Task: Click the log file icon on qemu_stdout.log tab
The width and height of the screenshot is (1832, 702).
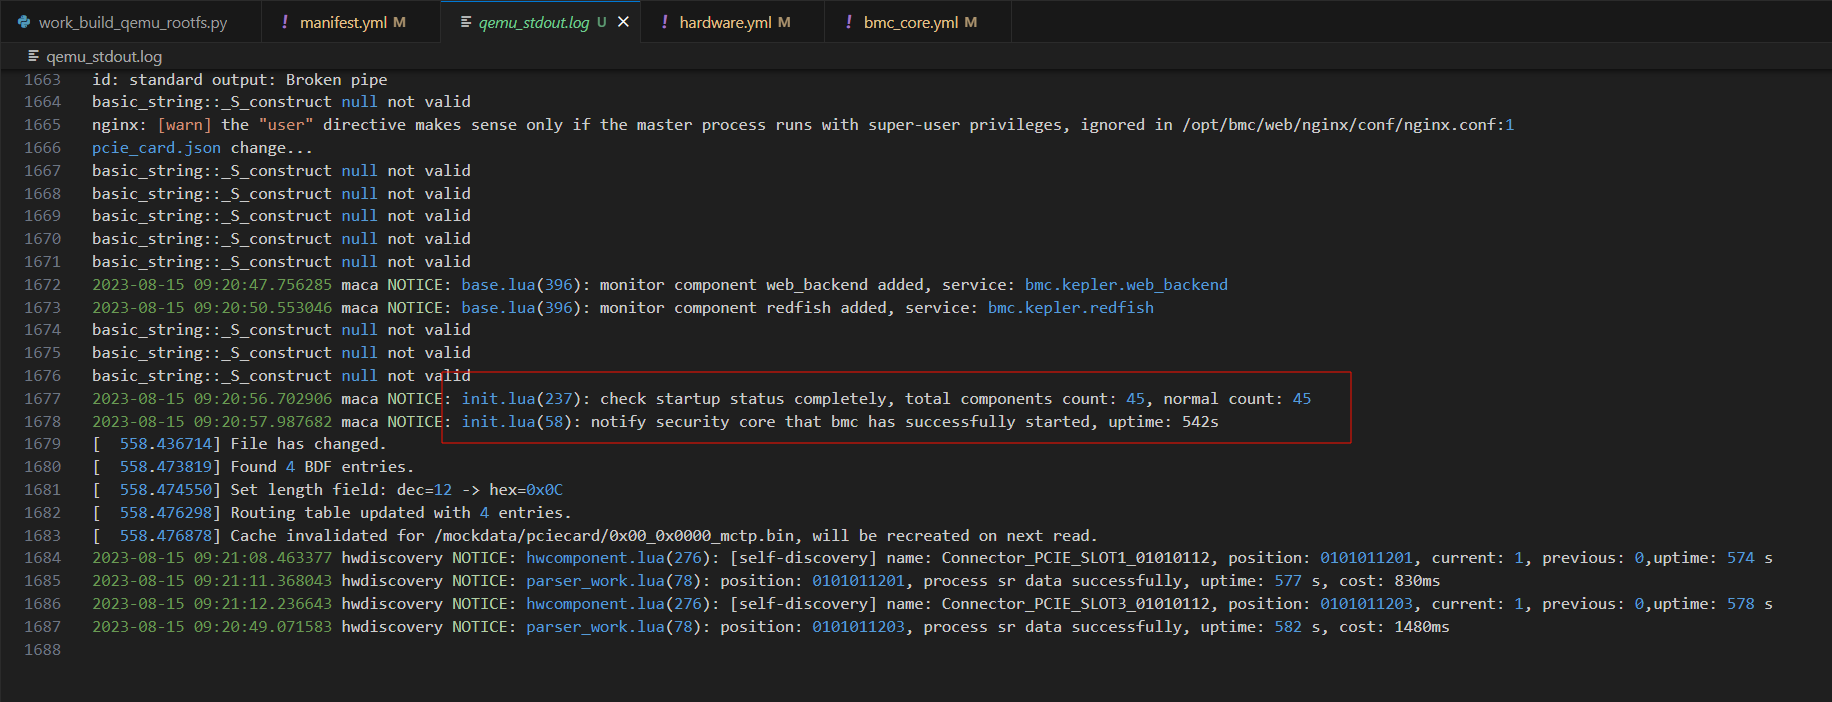Action: 466,22
